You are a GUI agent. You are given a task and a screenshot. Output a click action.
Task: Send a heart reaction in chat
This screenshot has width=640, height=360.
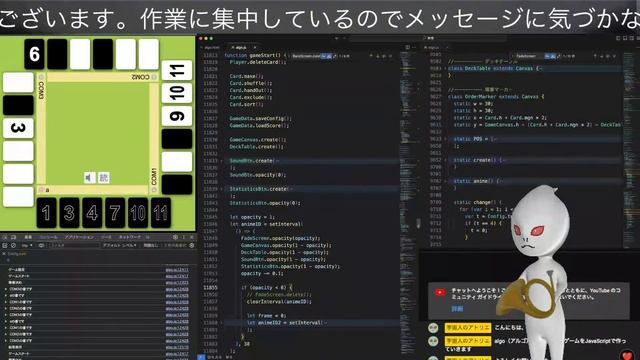pyautogui.click(x=628, y=356)
